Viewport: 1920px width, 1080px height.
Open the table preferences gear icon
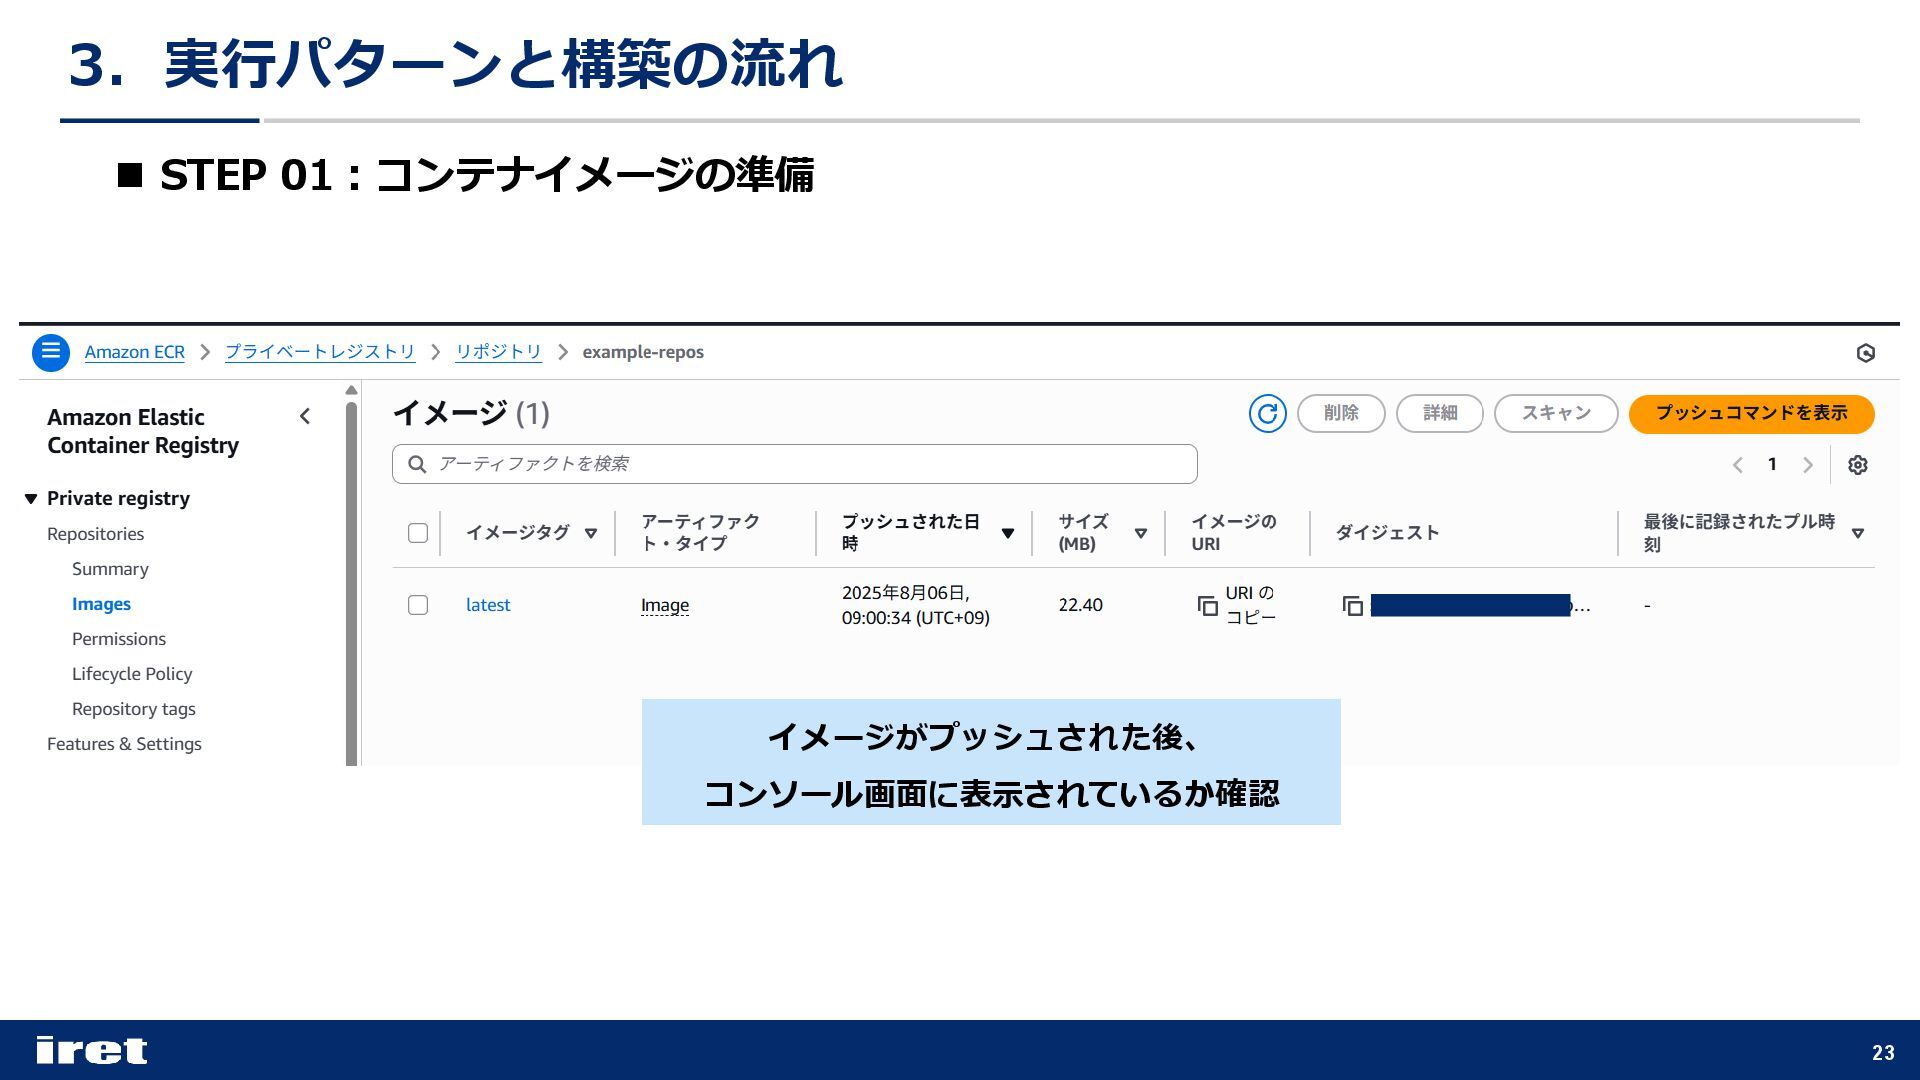[1858, 465]
